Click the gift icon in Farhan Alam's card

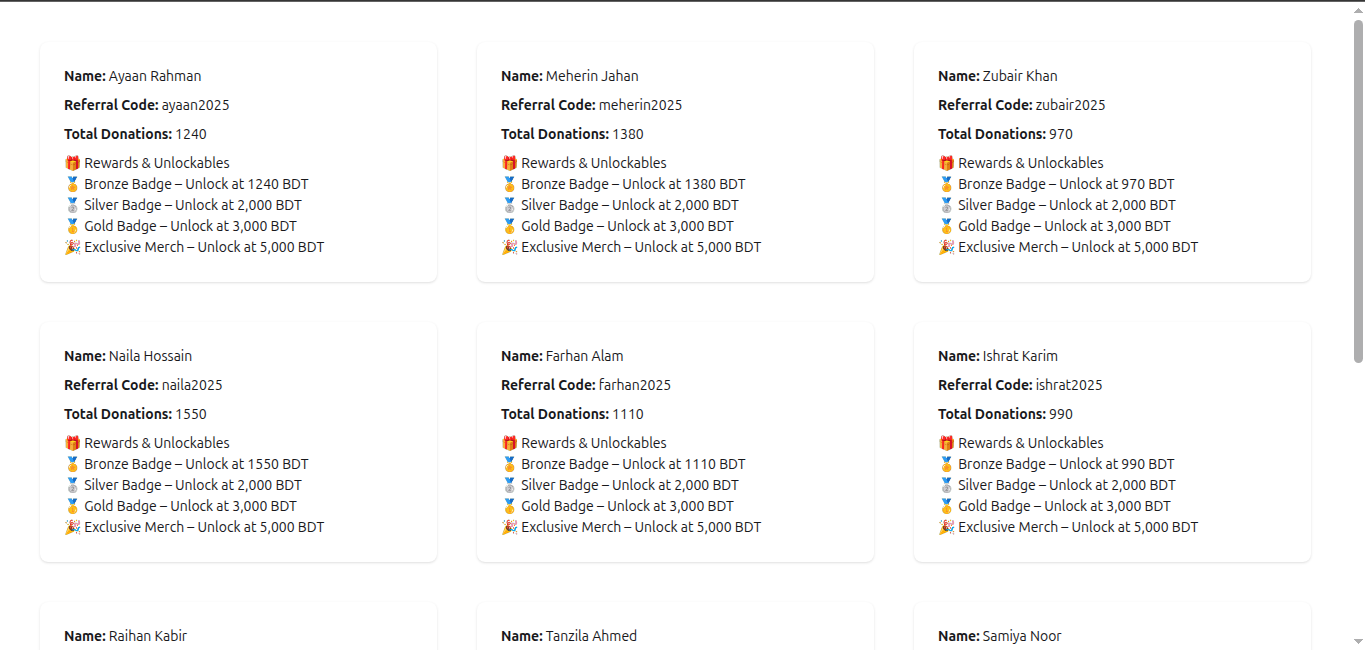(x=509, y=443)
